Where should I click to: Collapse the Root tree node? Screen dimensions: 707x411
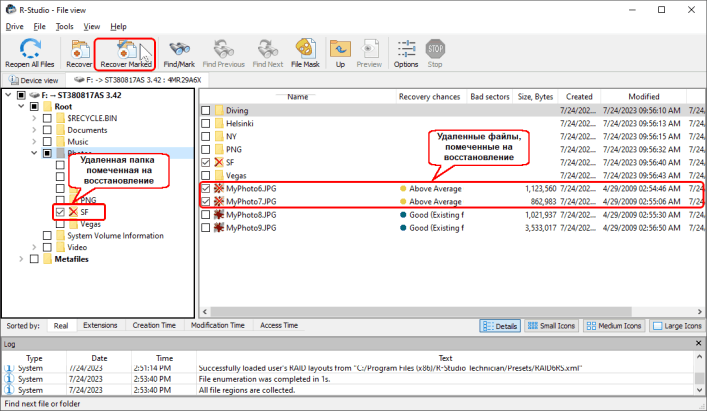coord(21,106)
